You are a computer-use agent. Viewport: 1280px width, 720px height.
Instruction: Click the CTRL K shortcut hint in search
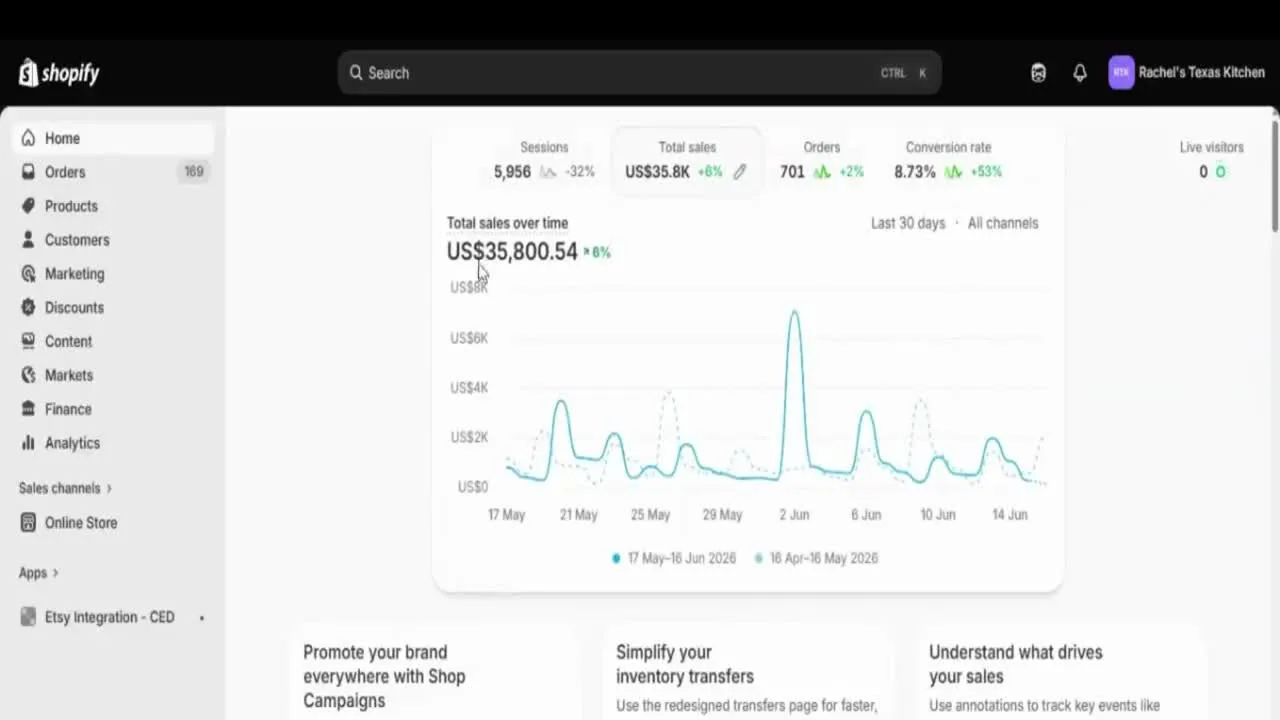tap(904, 73)
